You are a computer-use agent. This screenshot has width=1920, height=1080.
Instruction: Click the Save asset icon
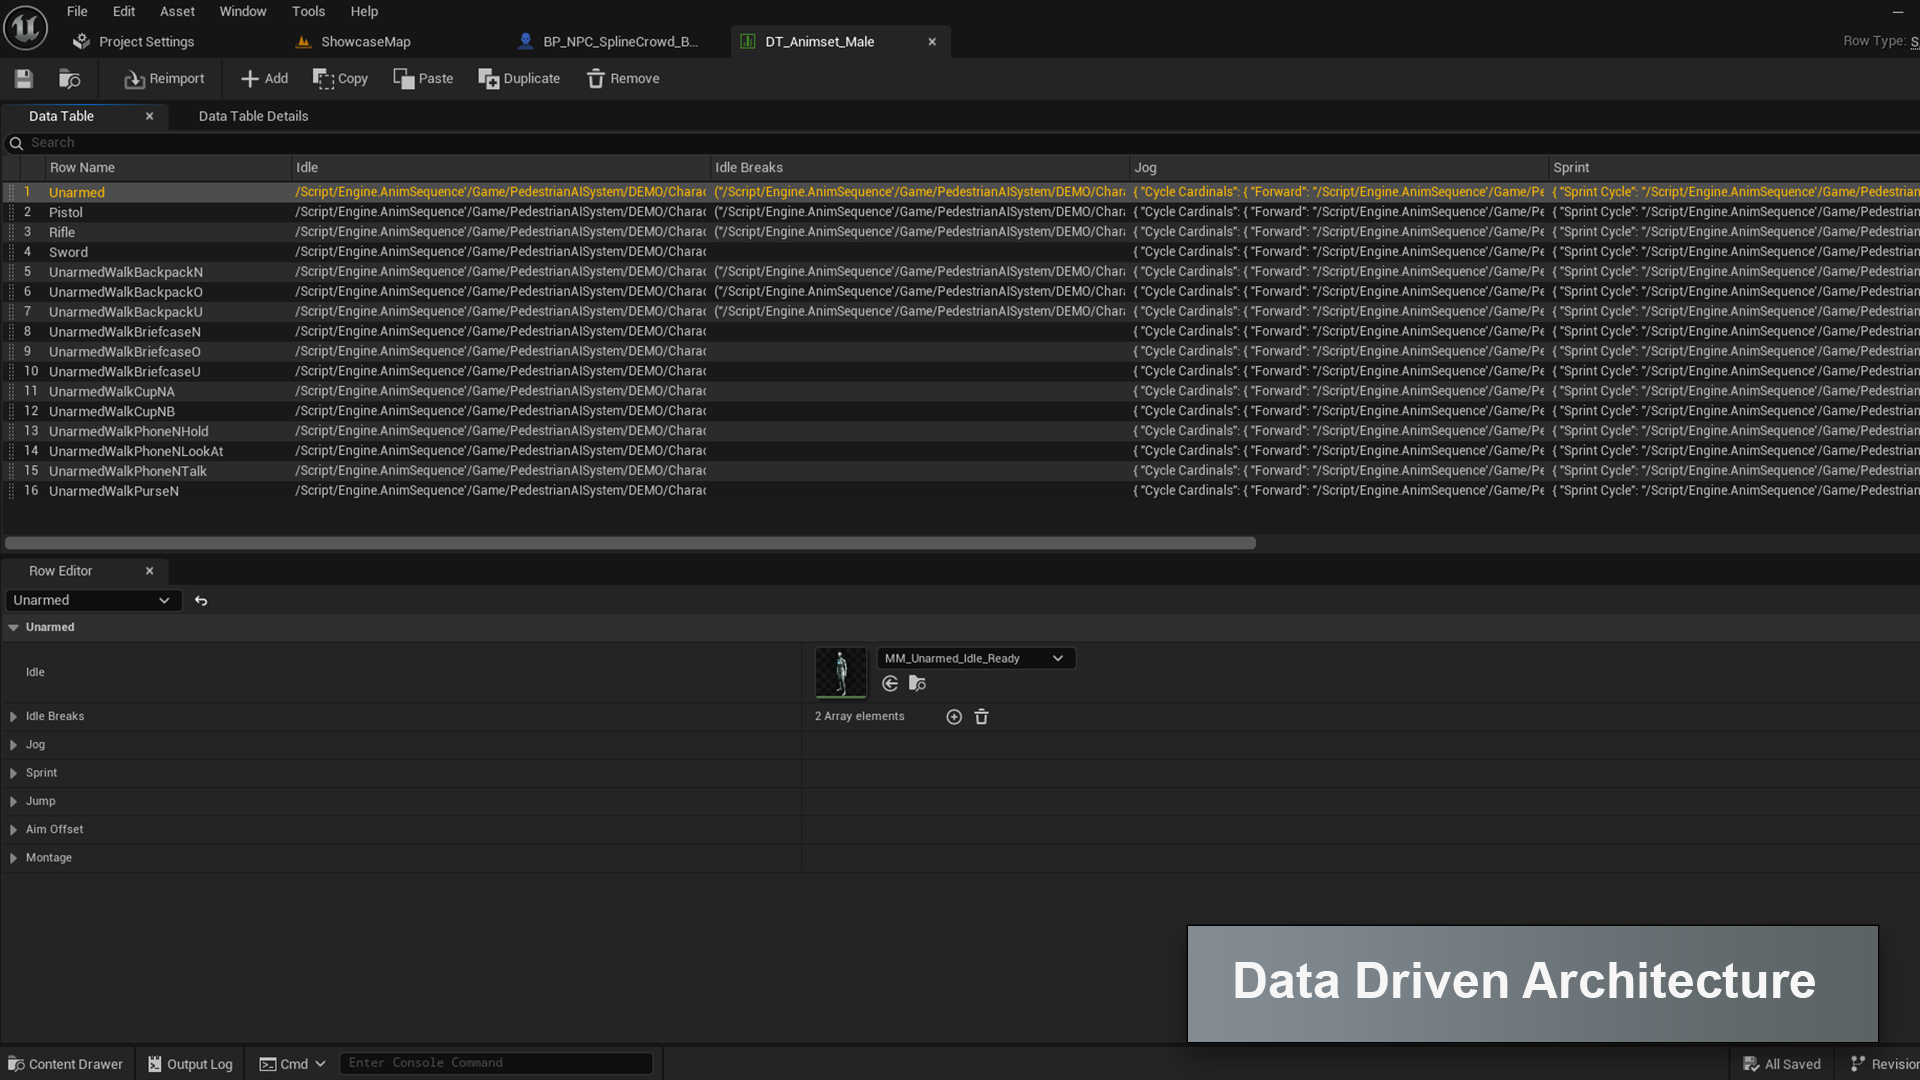[24, 79]
